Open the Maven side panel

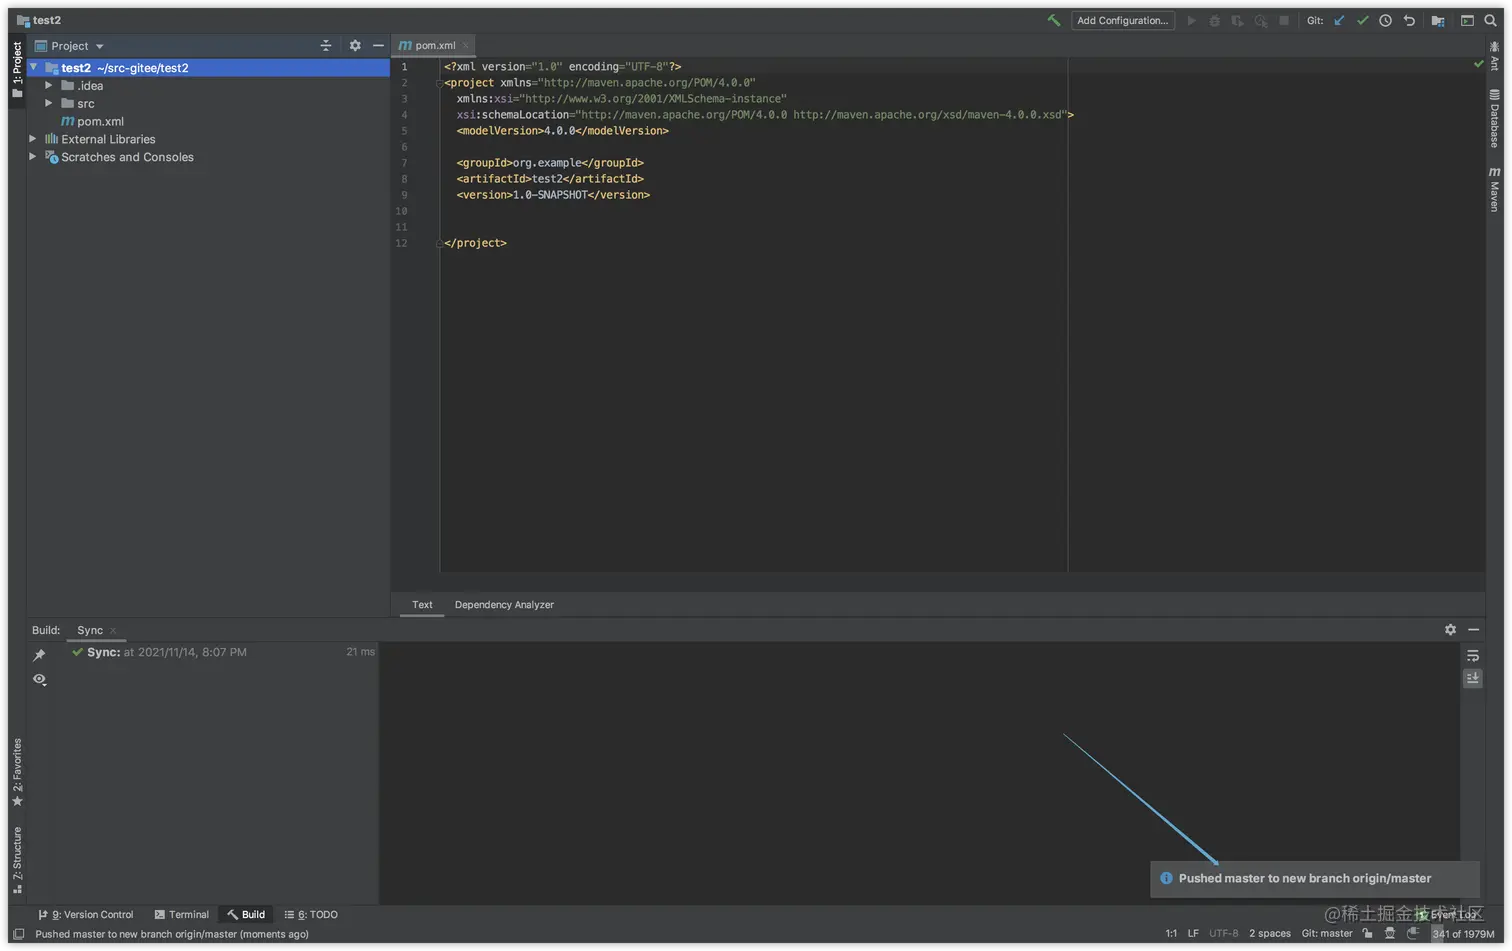[1494, 189]
